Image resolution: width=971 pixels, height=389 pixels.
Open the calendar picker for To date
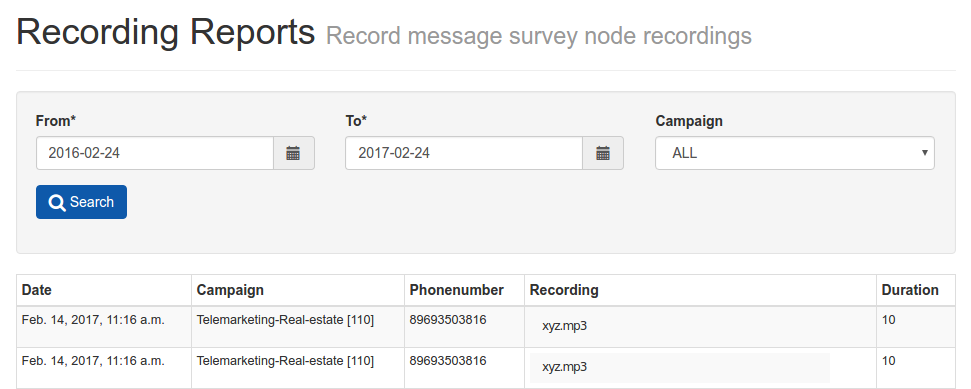[603, 153]
